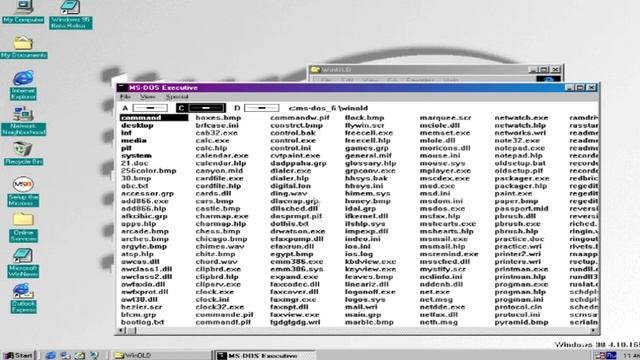The width and height of the screenshot is (640, 360).
Task: Select the system directory entry
Action: point(136,156)
